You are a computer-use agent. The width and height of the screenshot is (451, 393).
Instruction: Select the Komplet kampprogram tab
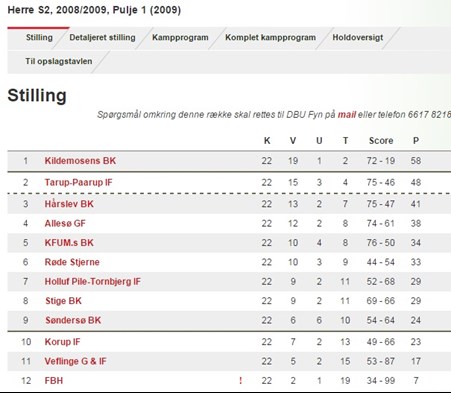[x=270, y=37]
